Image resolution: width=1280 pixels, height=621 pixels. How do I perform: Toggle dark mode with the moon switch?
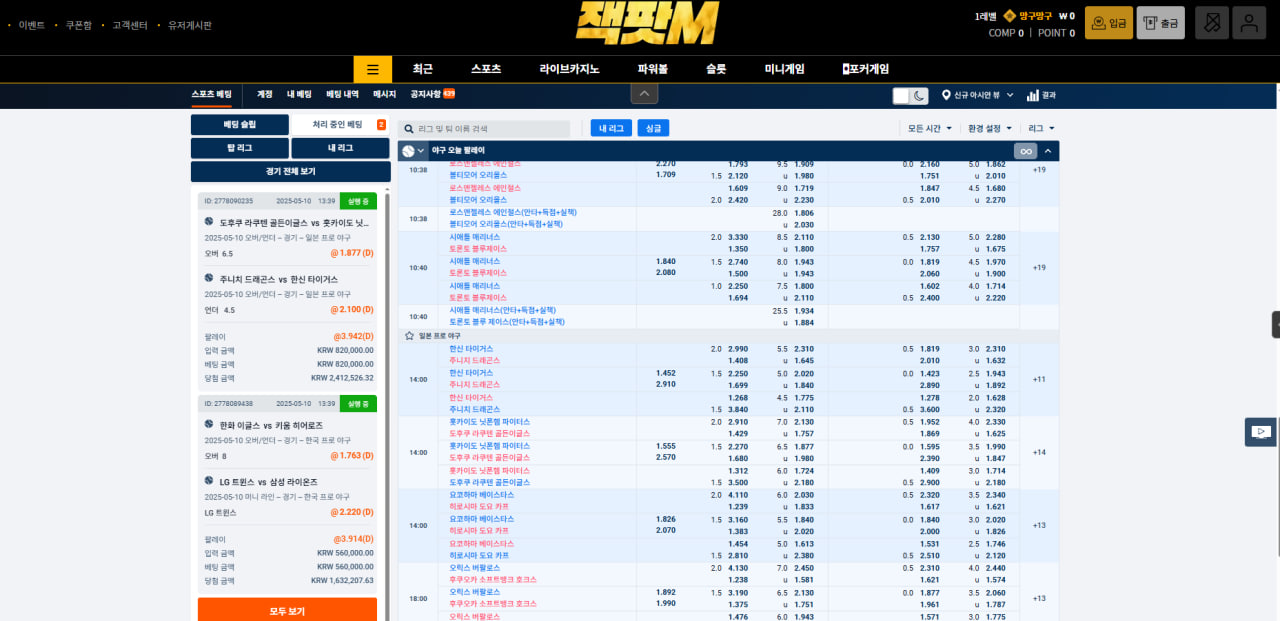pos(911,95)
